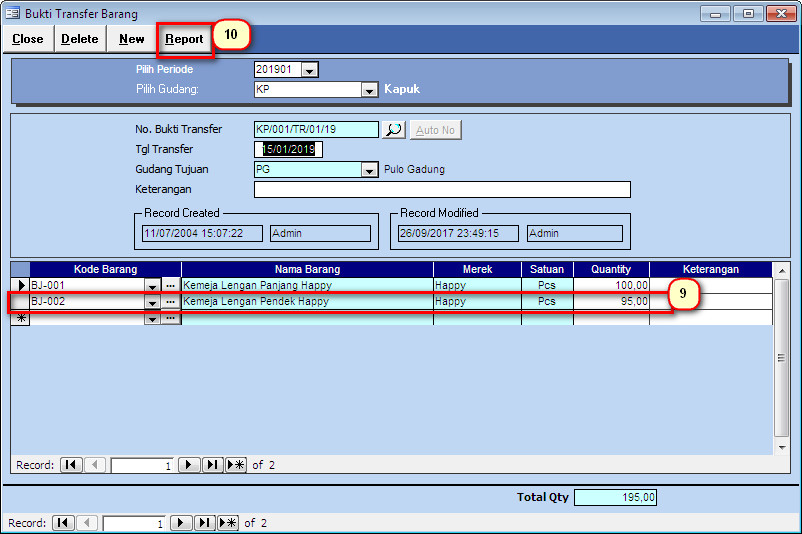Expand the Pilih Periode dropdown

[x=309, y=70]
